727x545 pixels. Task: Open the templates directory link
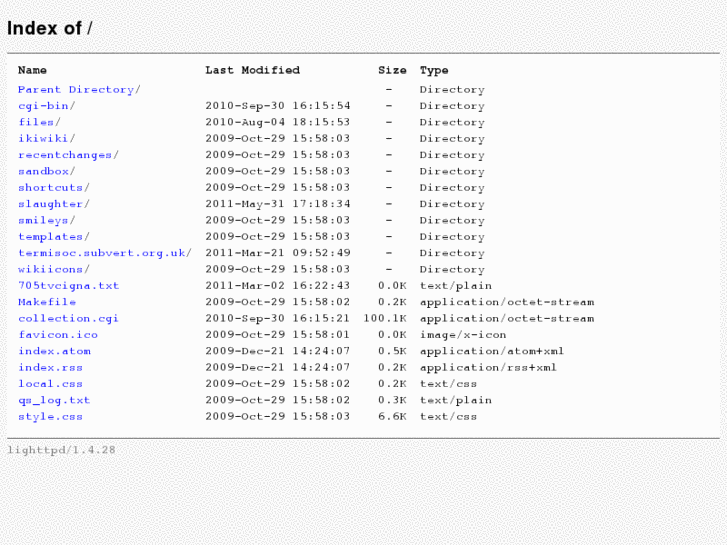[51, 237]
